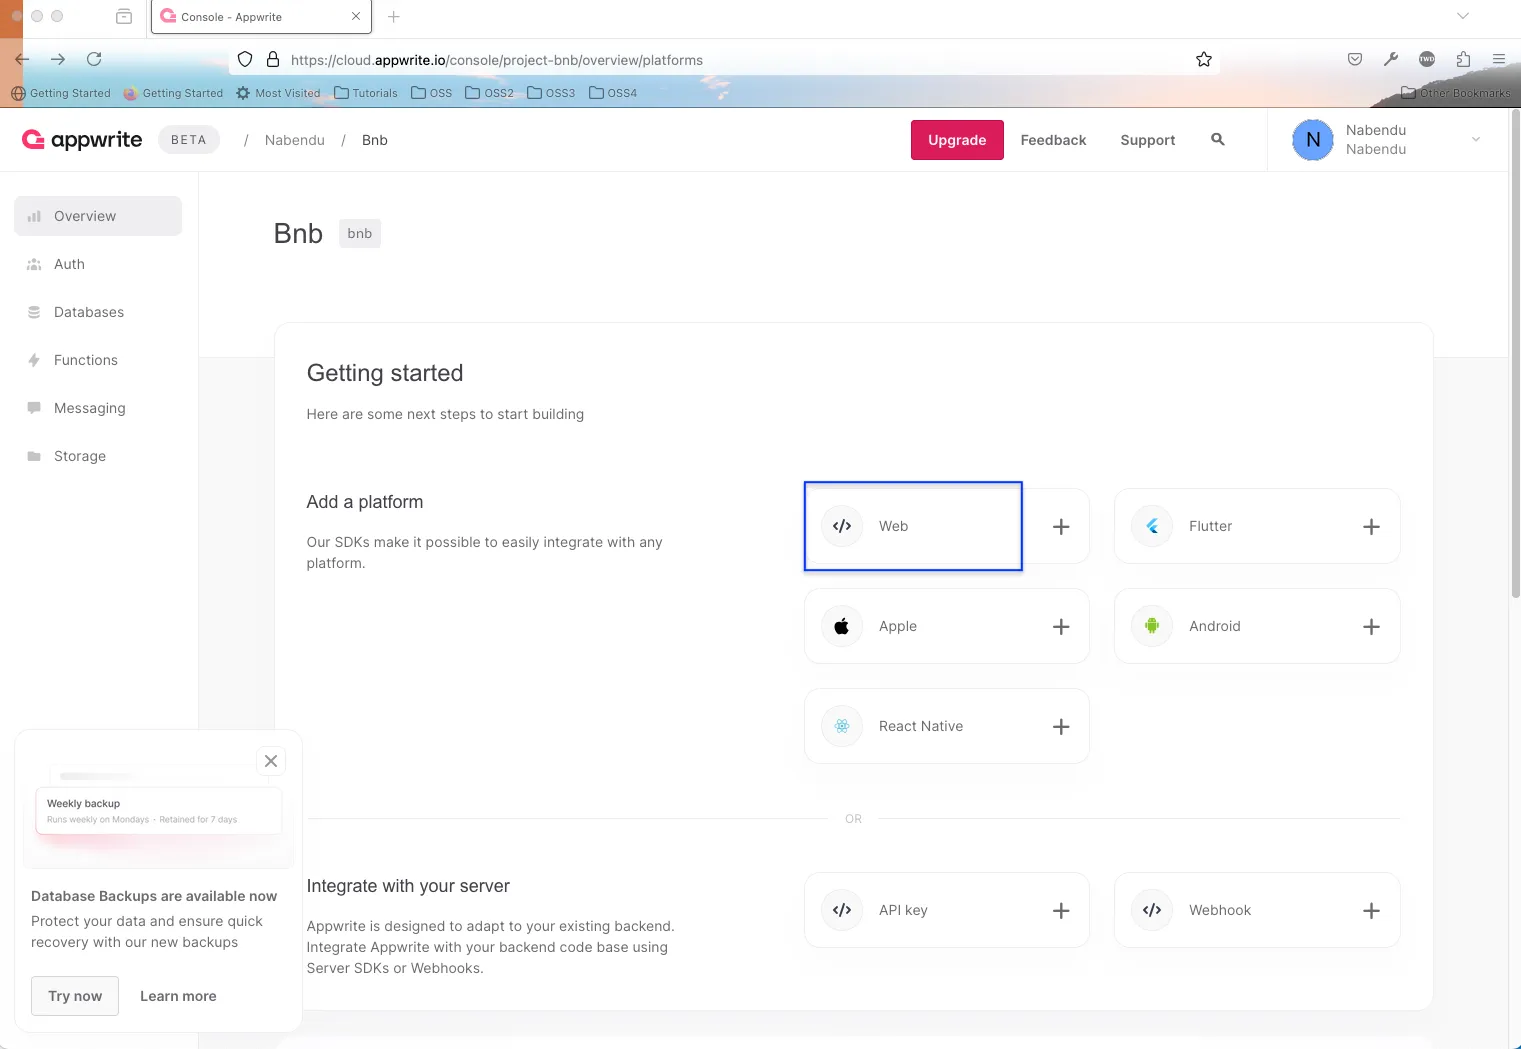Screen dimensions: 1521x1049
Task: Go forward in browser history
Action: click(x=58, y=60)
